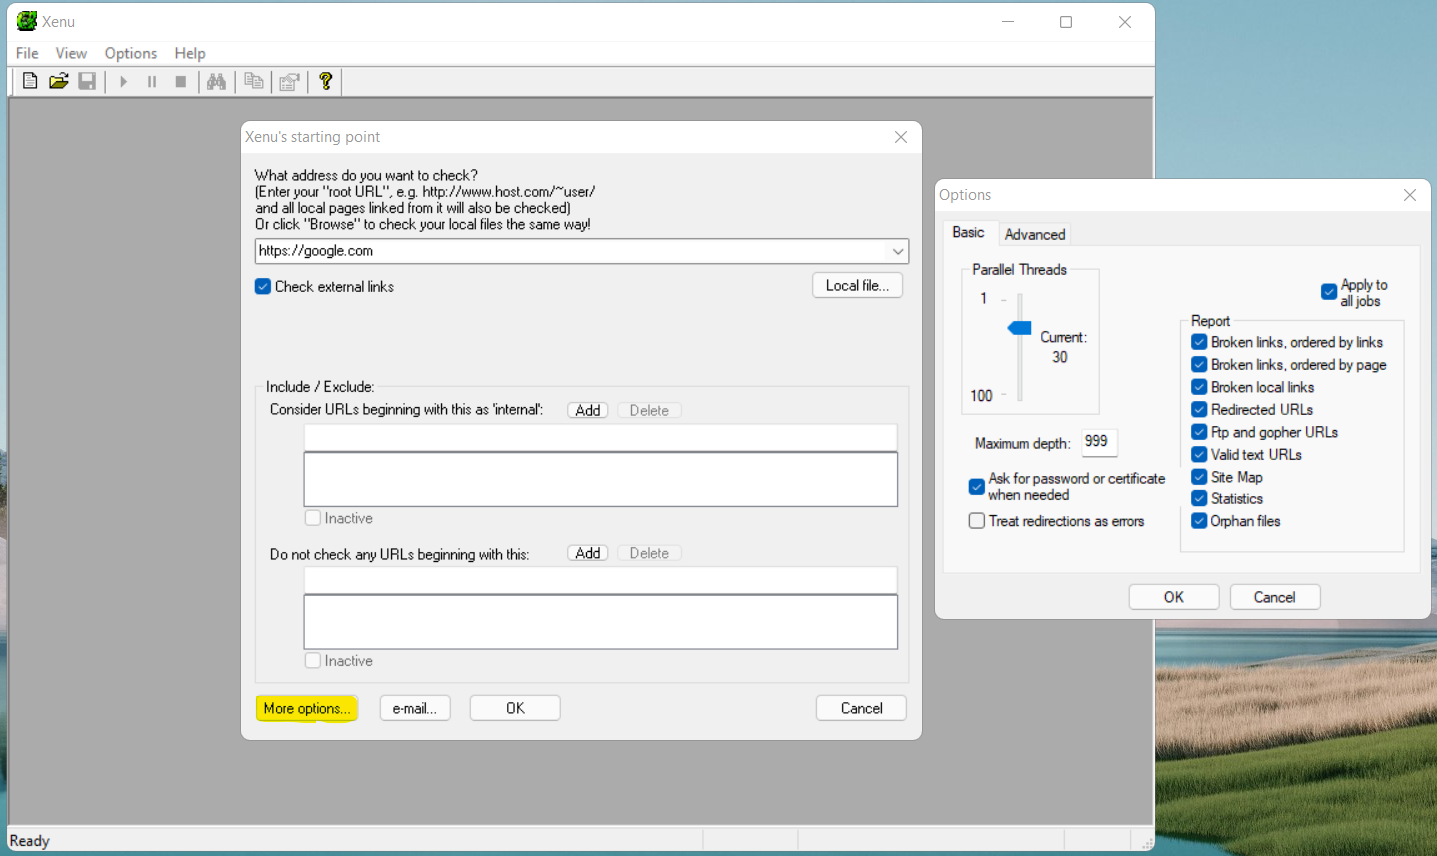Image resolution: width=1437 pixels, height=856 pixels.
Task: Click the More options... button
Action: [307, 708]
